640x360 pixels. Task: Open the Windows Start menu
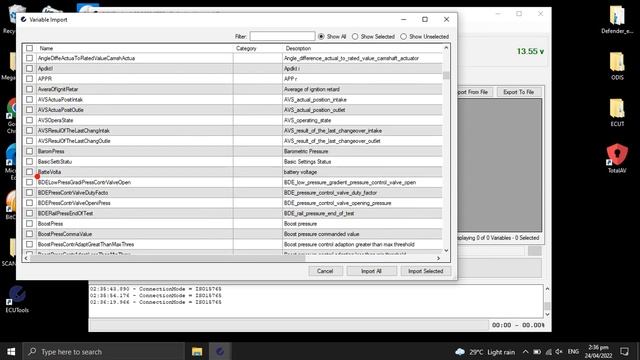11,351
